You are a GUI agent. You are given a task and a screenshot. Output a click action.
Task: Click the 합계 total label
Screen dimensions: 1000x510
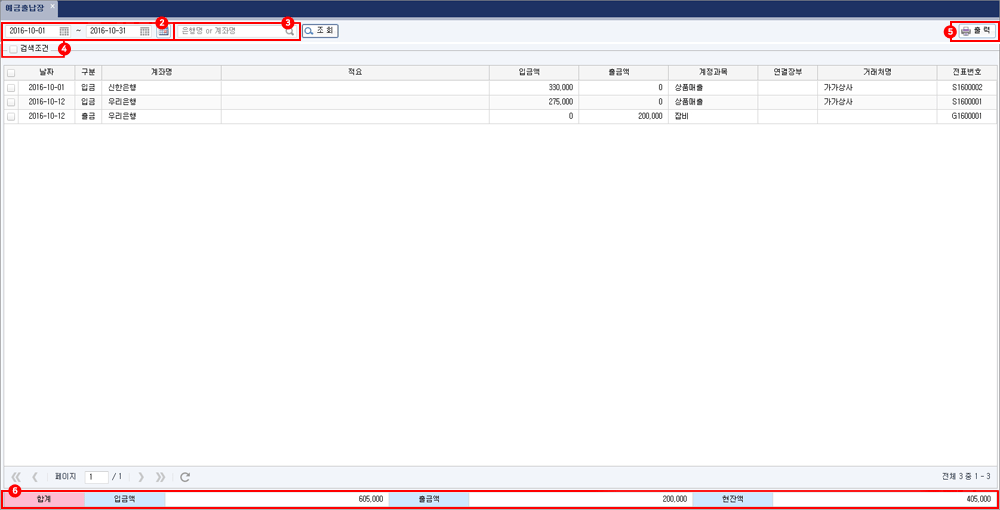point(44,499)
